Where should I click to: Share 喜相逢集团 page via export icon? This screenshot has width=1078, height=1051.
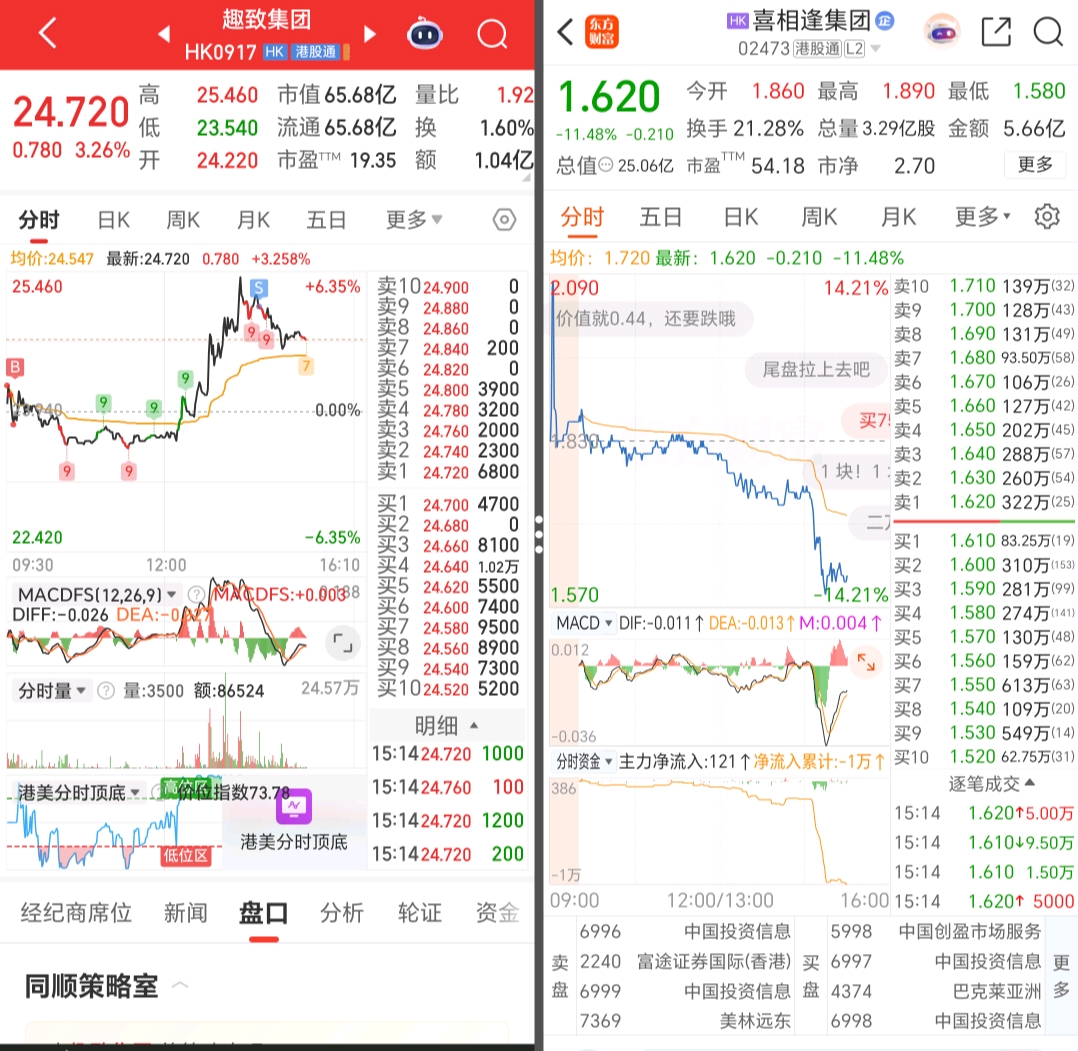click(x=996, y=32)
